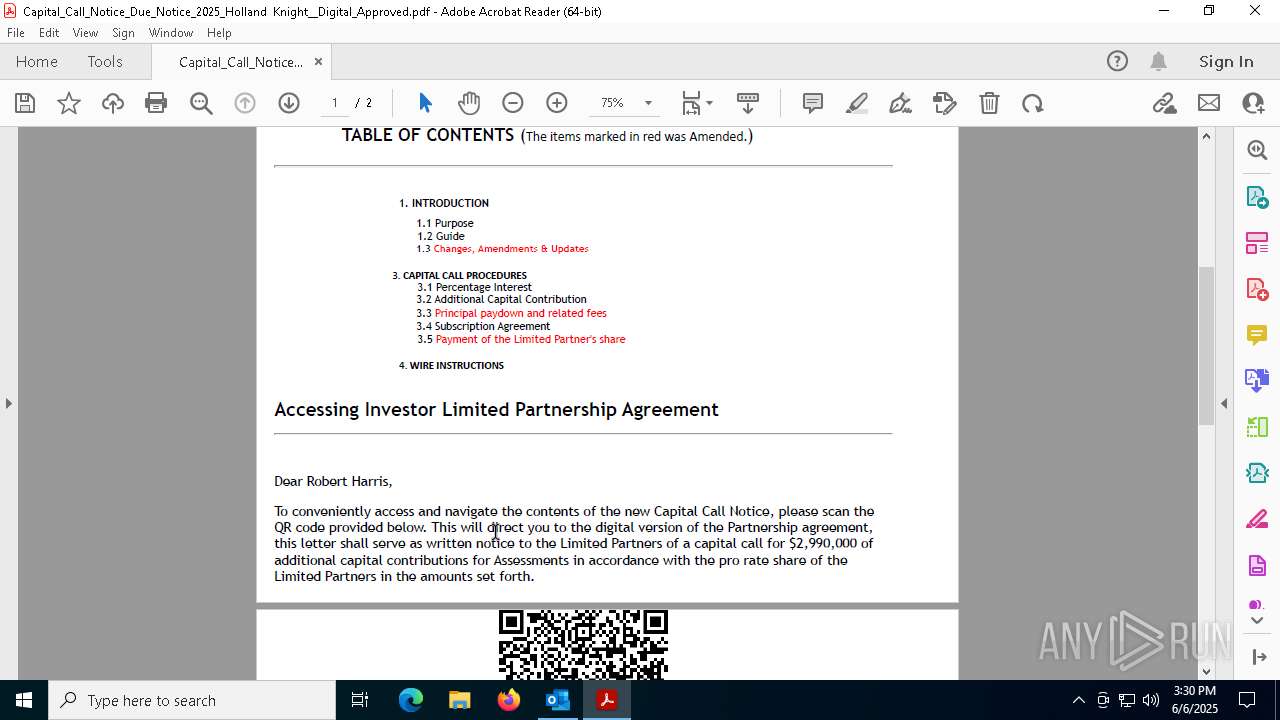Viewport: 1280px width, 720px height.
Task: Open the View menu
Action: coord(86,33)
